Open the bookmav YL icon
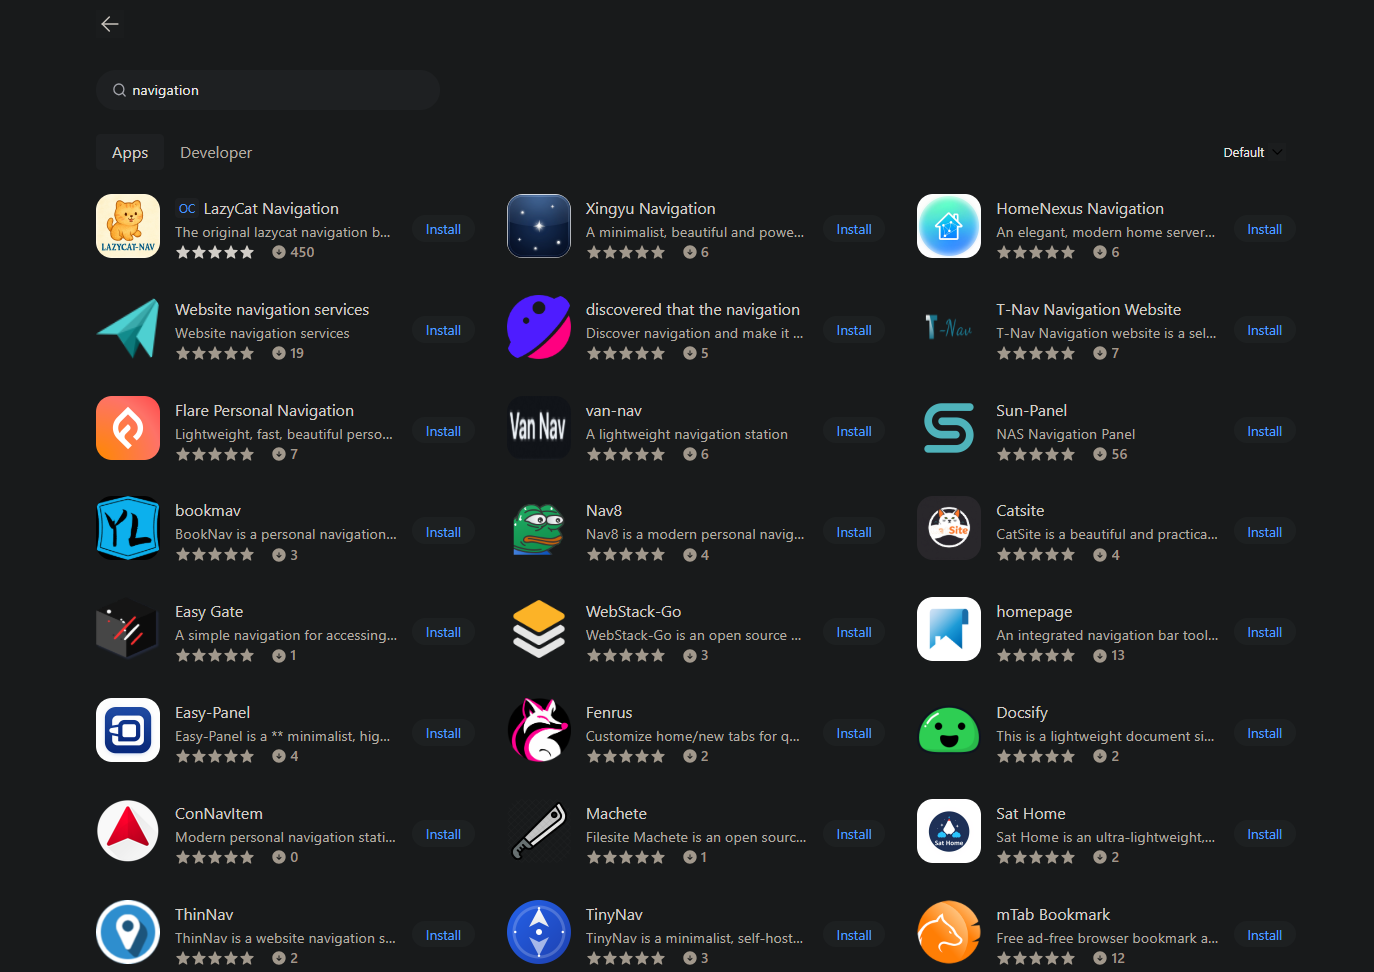Viewport: 1374px width, 972px height. point(128,528)
